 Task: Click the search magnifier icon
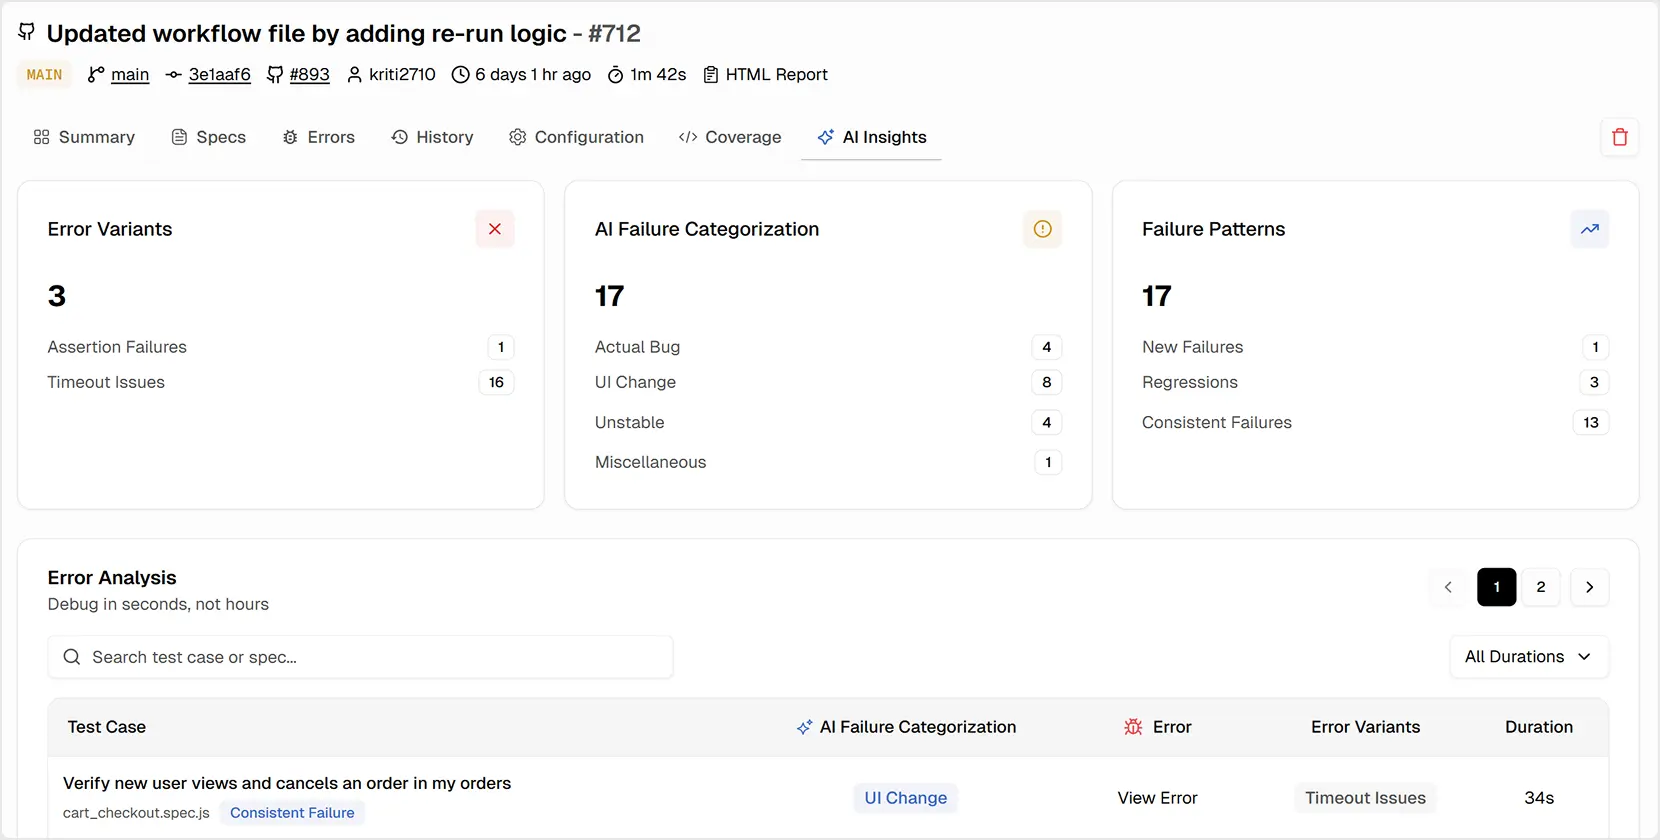click(x=72, y=657)
